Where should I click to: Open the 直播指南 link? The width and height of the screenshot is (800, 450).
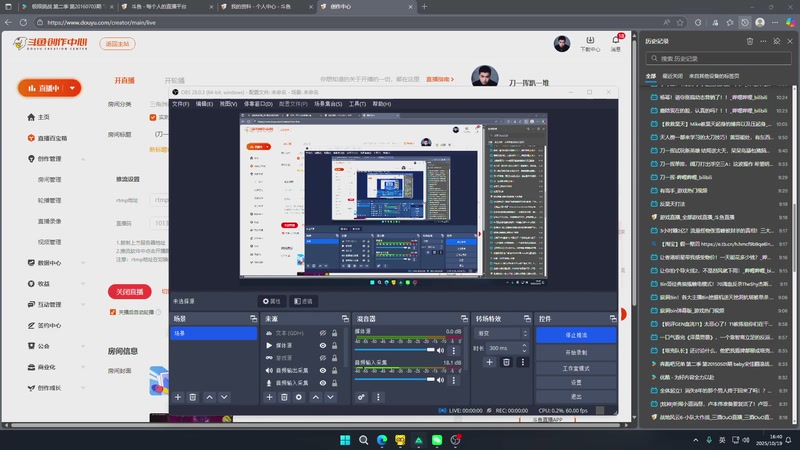(439, 80)
